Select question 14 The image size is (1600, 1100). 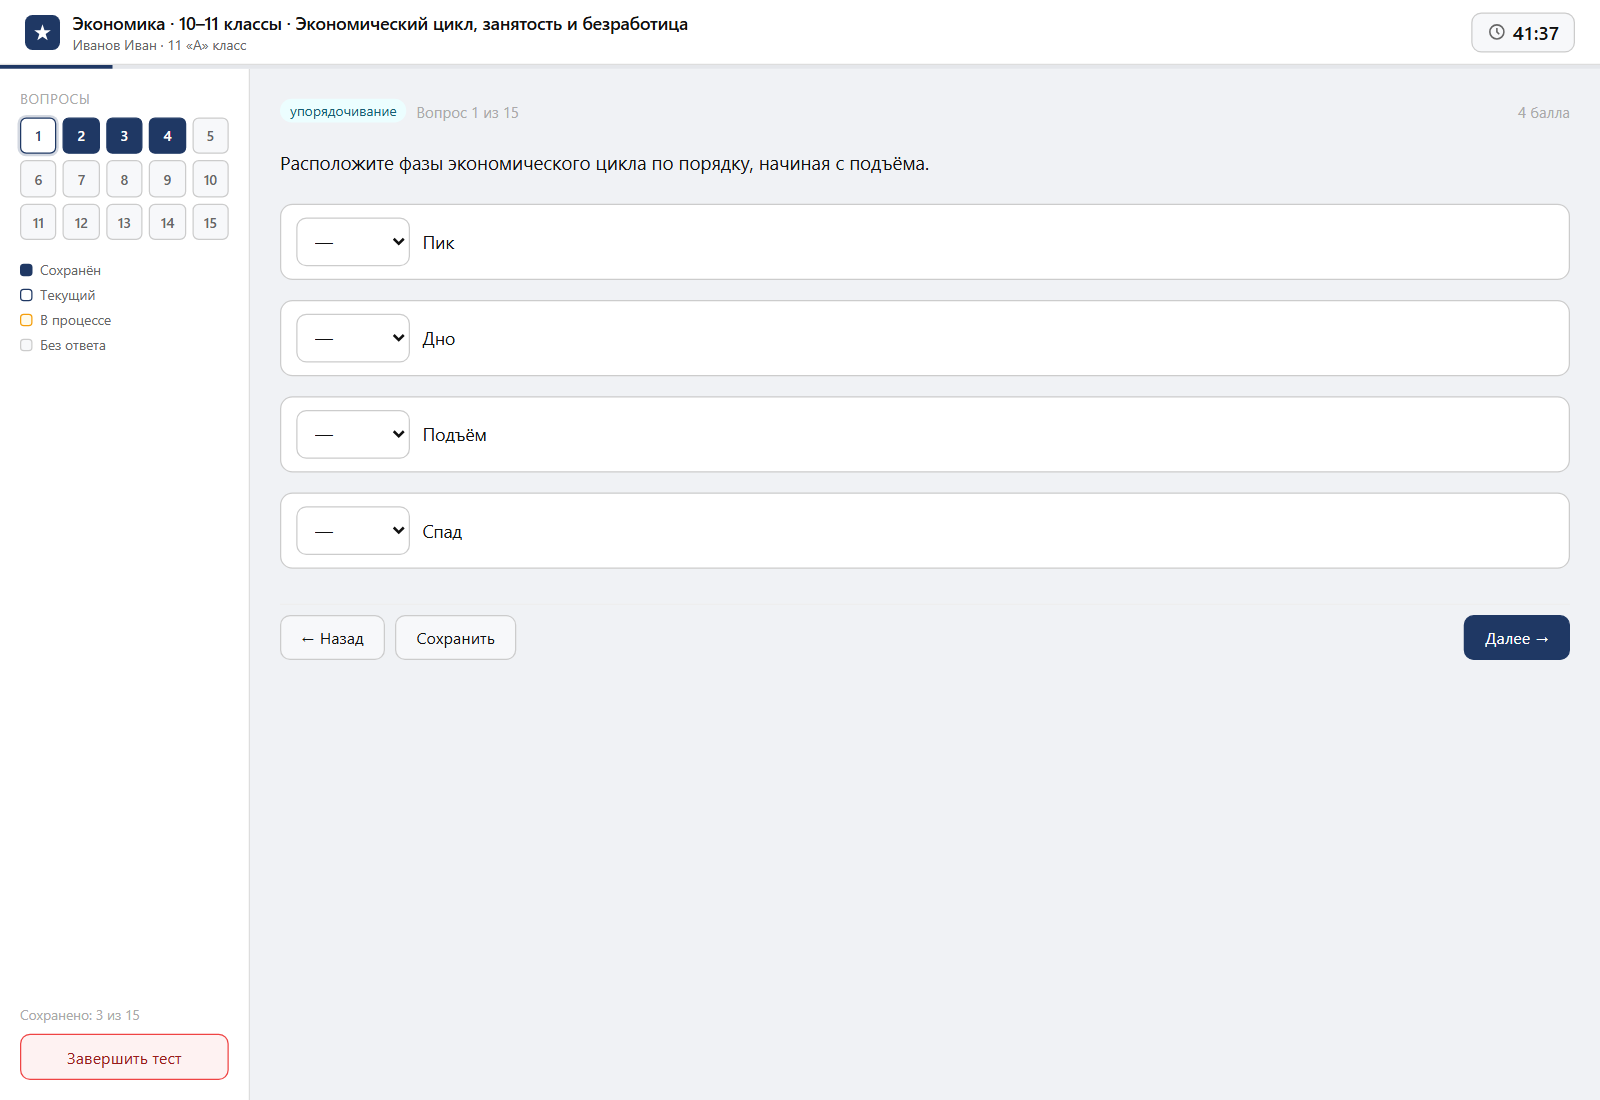pyautogui.click(x=167, y=223)
